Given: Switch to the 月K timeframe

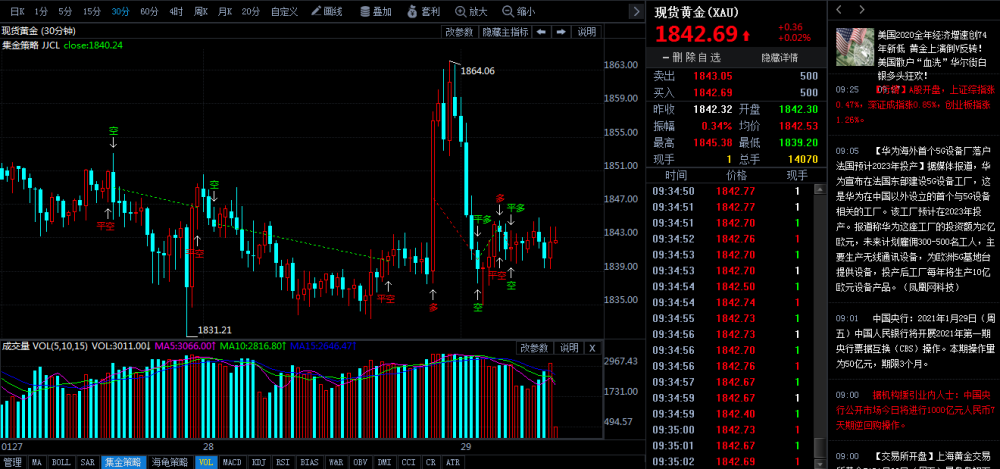Looking at the screenshot, I should point(224,11).
